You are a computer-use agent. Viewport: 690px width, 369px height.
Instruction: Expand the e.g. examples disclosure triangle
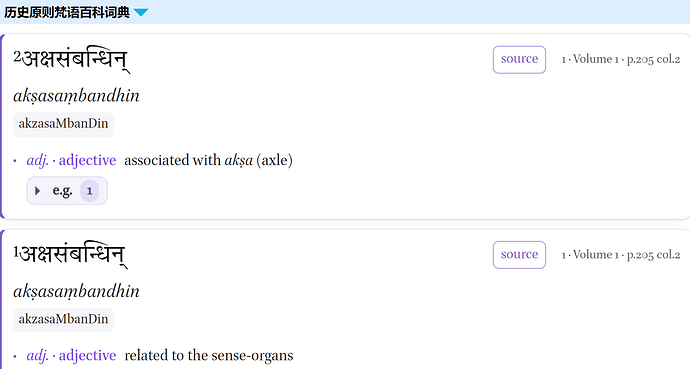(x=37, y=191)
